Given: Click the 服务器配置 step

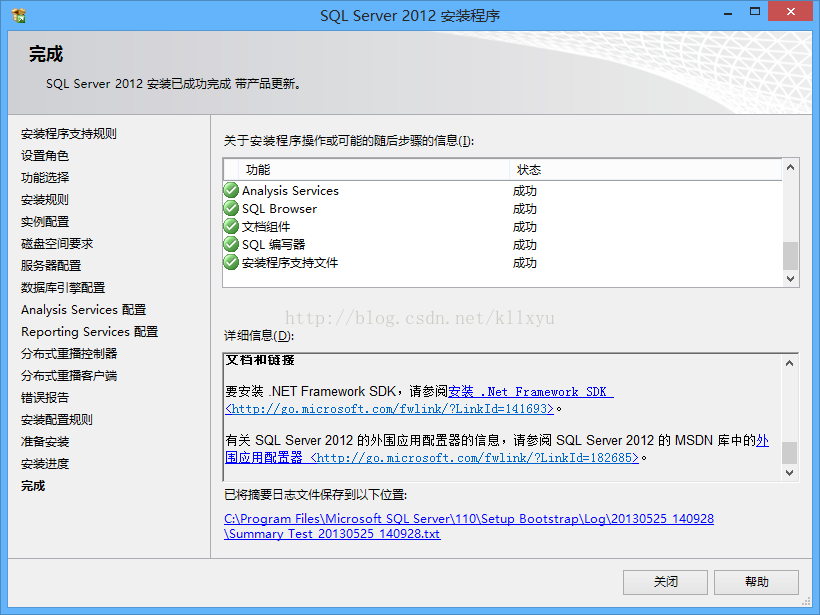Looking at the screenshot, I should point(51,265).
